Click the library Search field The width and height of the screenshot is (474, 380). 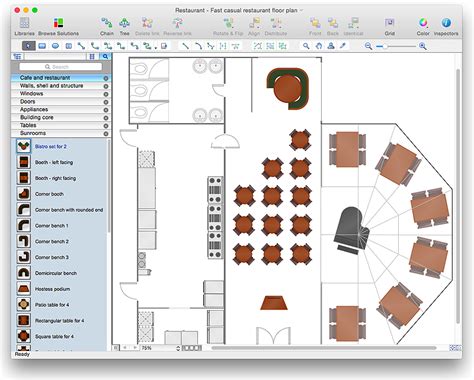(60, 67)
